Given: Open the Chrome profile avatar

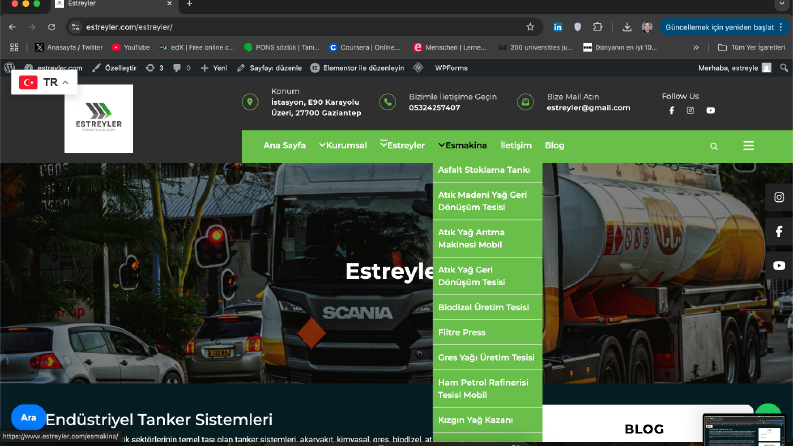Looking at the screenshot, I should pyautogui.click(x=647, y=27).
